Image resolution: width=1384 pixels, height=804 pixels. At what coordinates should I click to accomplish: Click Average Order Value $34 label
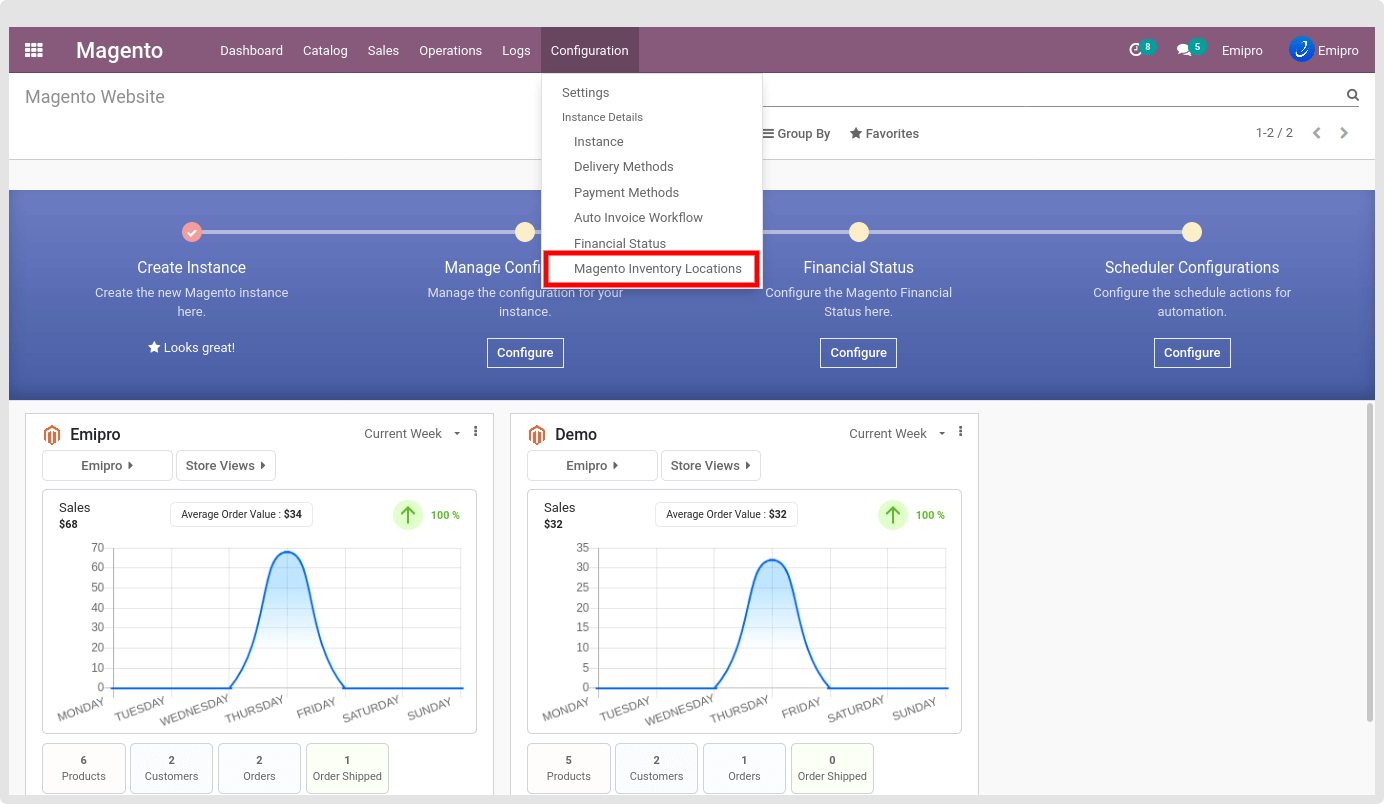[x=241, y=514]
